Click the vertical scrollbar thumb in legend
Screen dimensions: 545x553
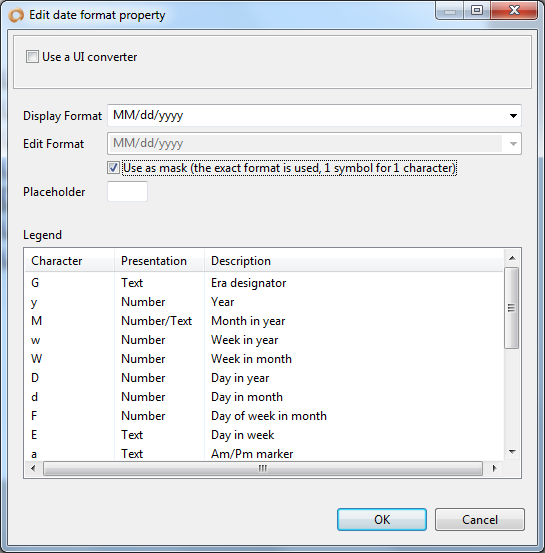pos(511,308)
